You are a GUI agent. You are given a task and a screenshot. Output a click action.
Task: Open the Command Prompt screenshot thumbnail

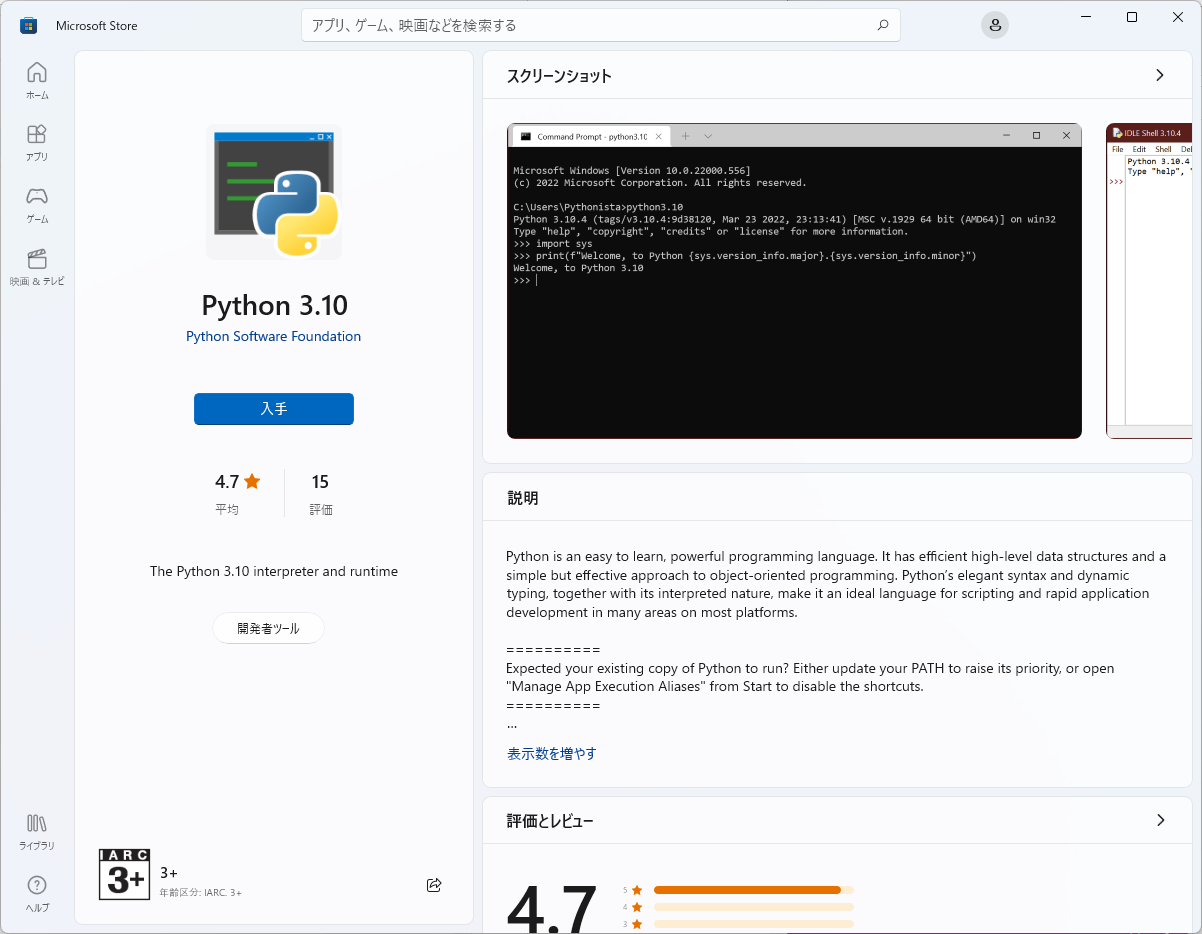click(x=794, y=281)
